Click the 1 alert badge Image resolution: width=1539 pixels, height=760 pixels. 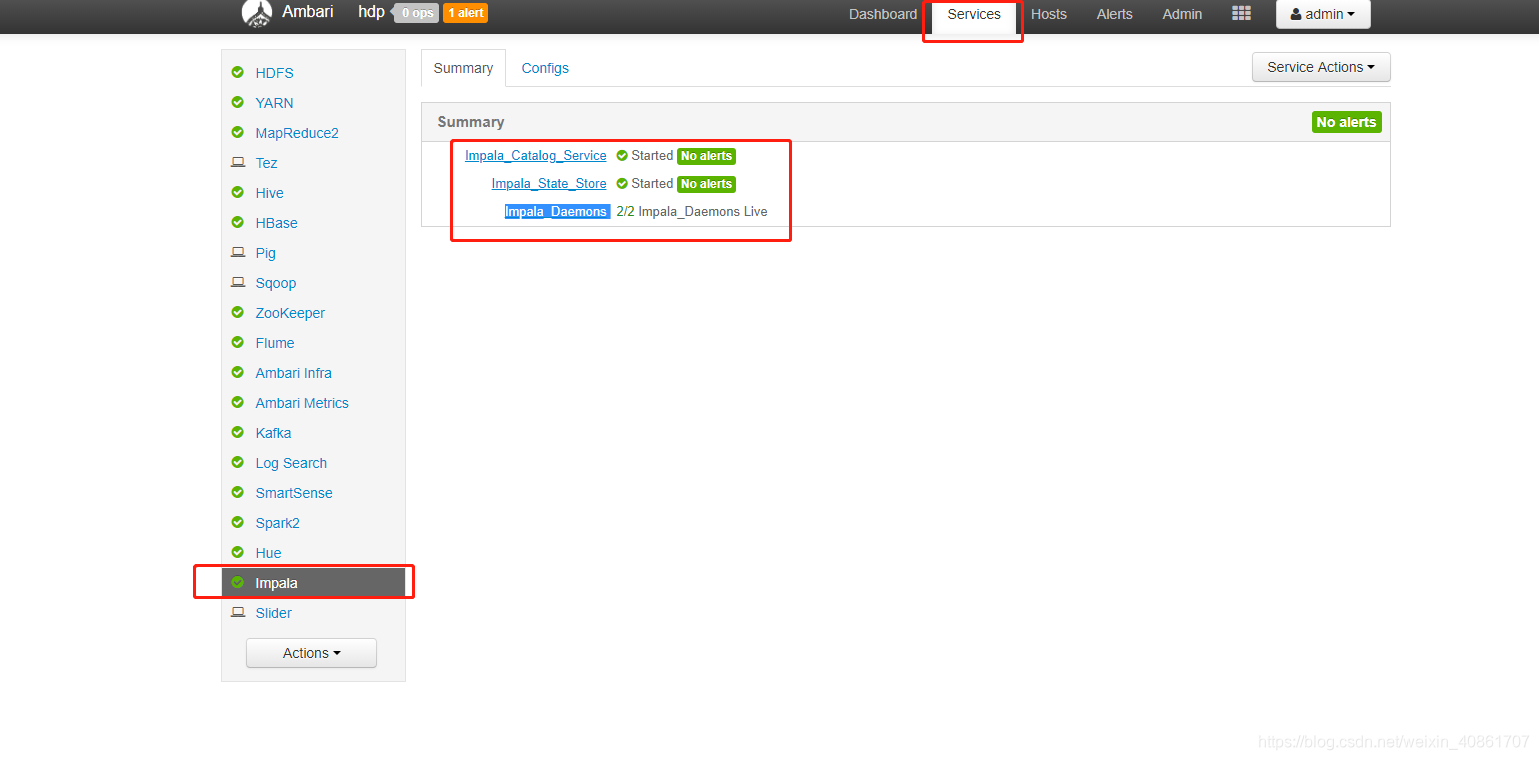[465, 13]
